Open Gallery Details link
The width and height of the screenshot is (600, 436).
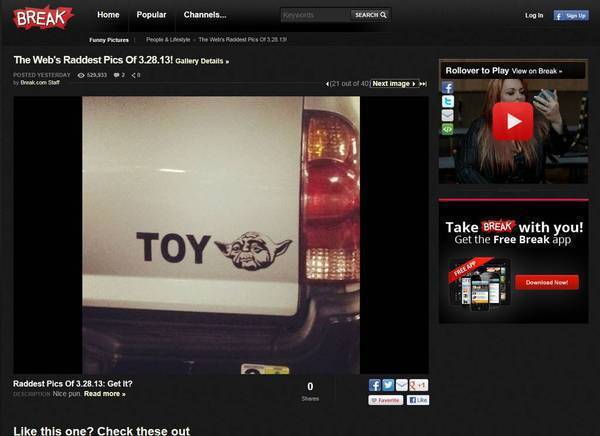[x=202, y=61]
